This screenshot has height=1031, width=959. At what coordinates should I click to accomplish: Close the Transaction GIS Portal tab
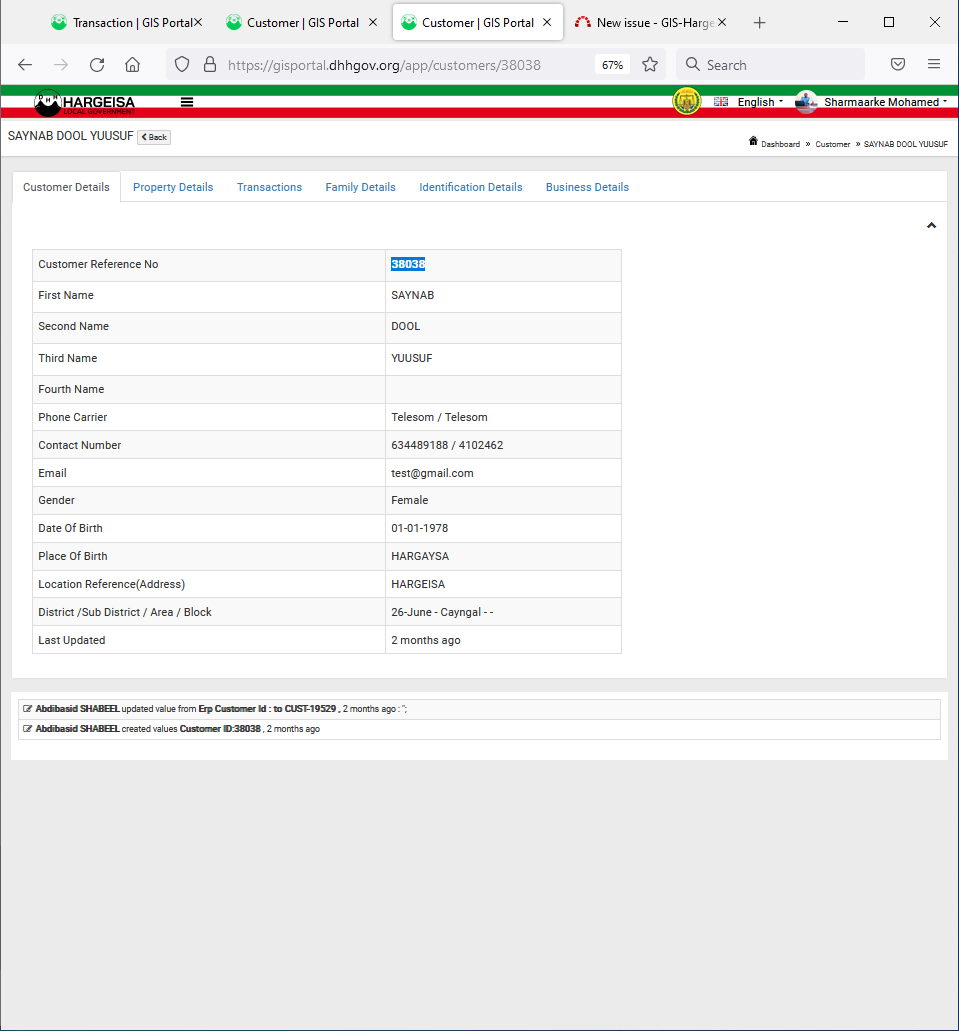[x=198, y=22]
